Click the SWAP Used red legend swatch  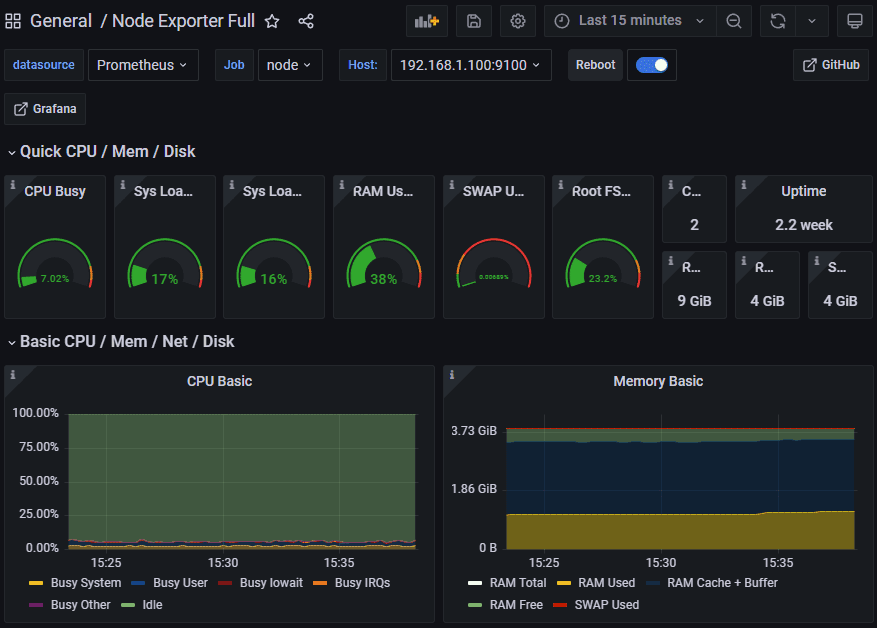point(558,605)
